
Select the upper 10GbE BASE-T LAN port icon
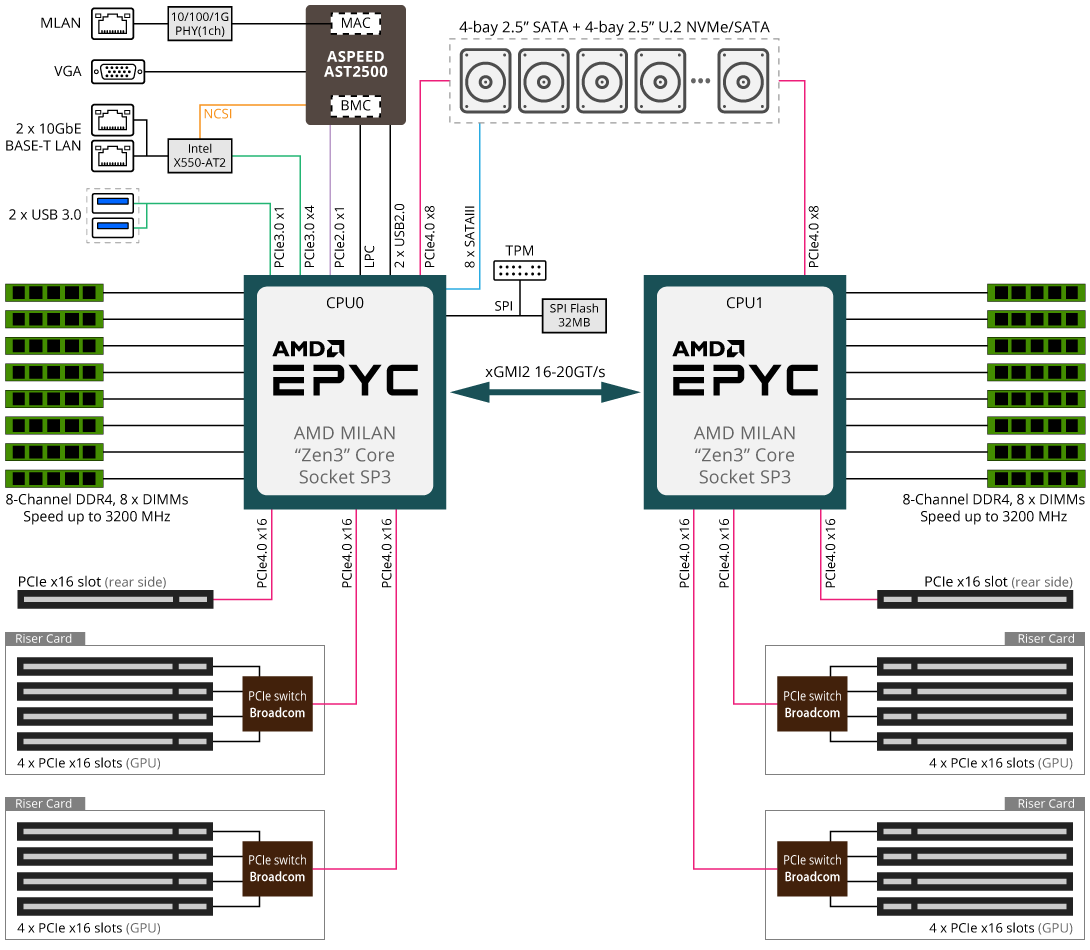(x=113, y=121)
